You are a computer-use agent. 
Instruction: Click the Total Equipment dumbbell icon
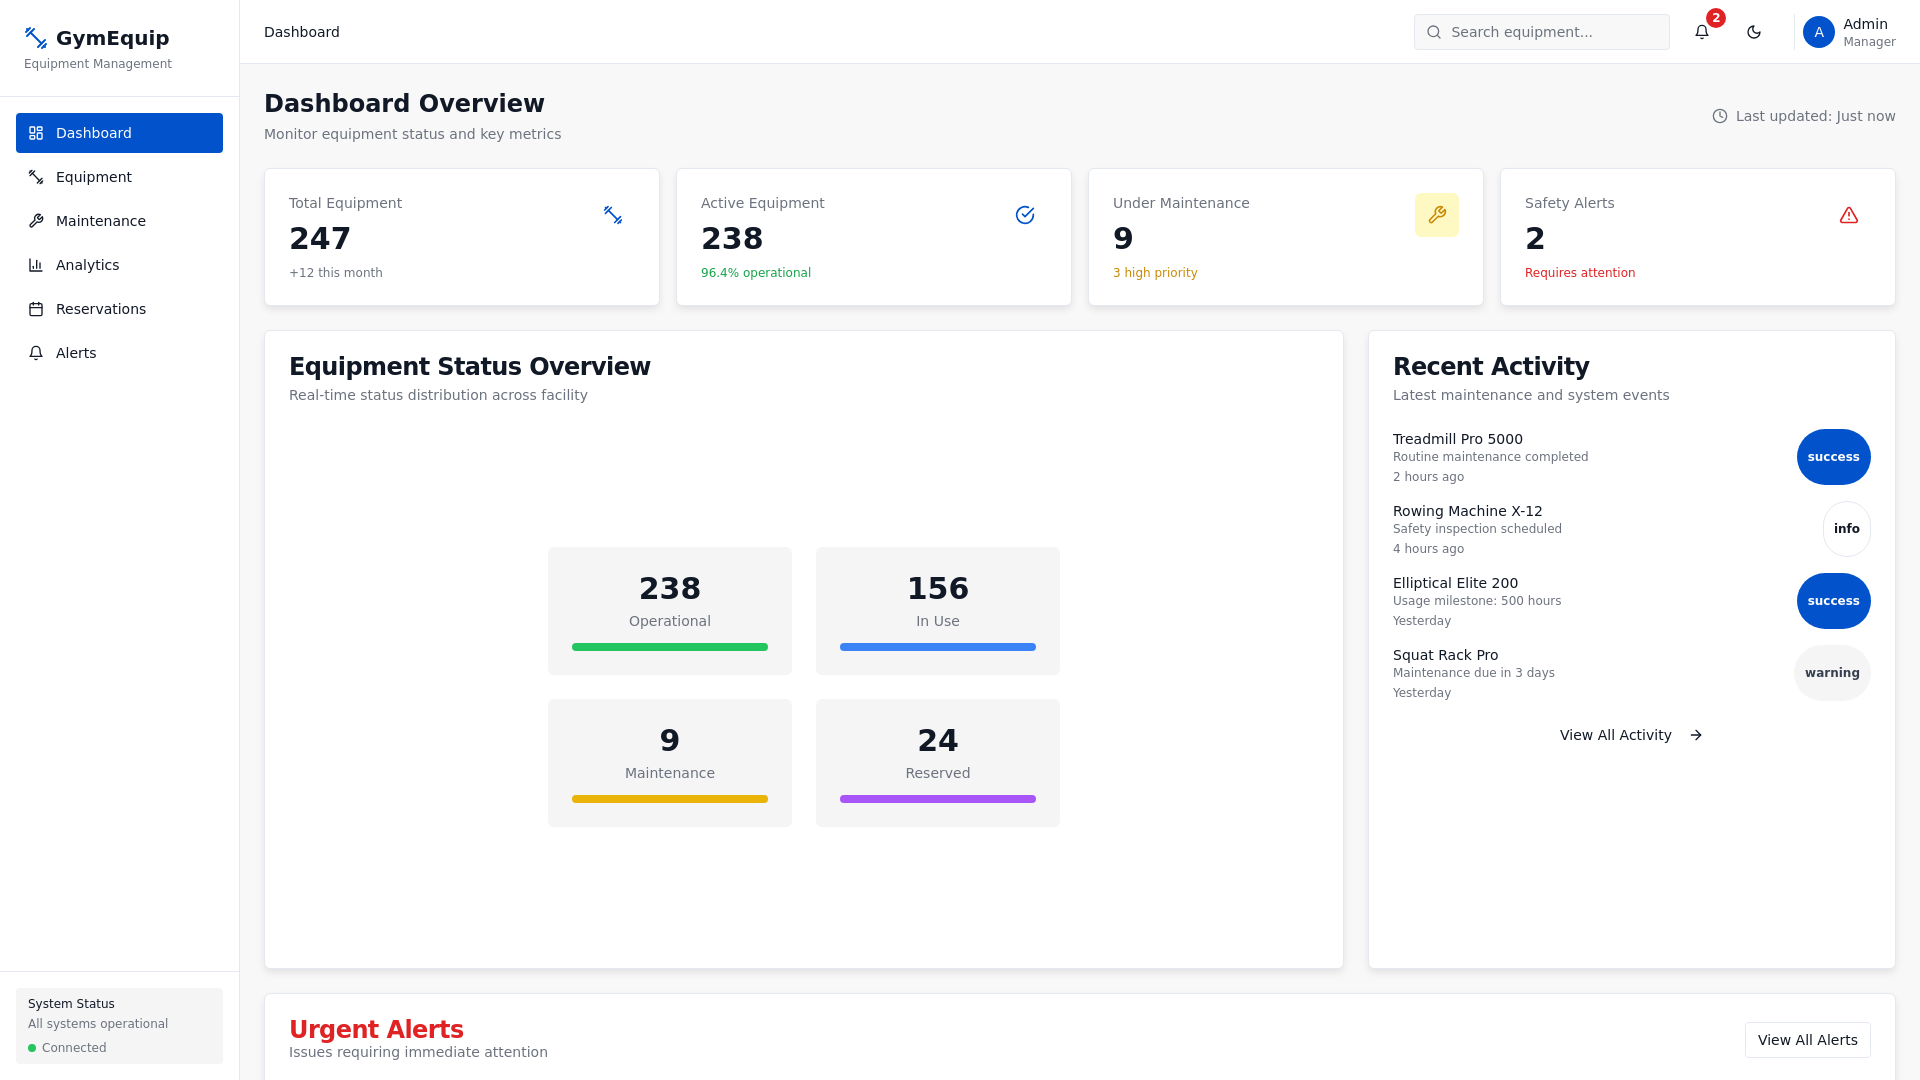coord(612,215)
